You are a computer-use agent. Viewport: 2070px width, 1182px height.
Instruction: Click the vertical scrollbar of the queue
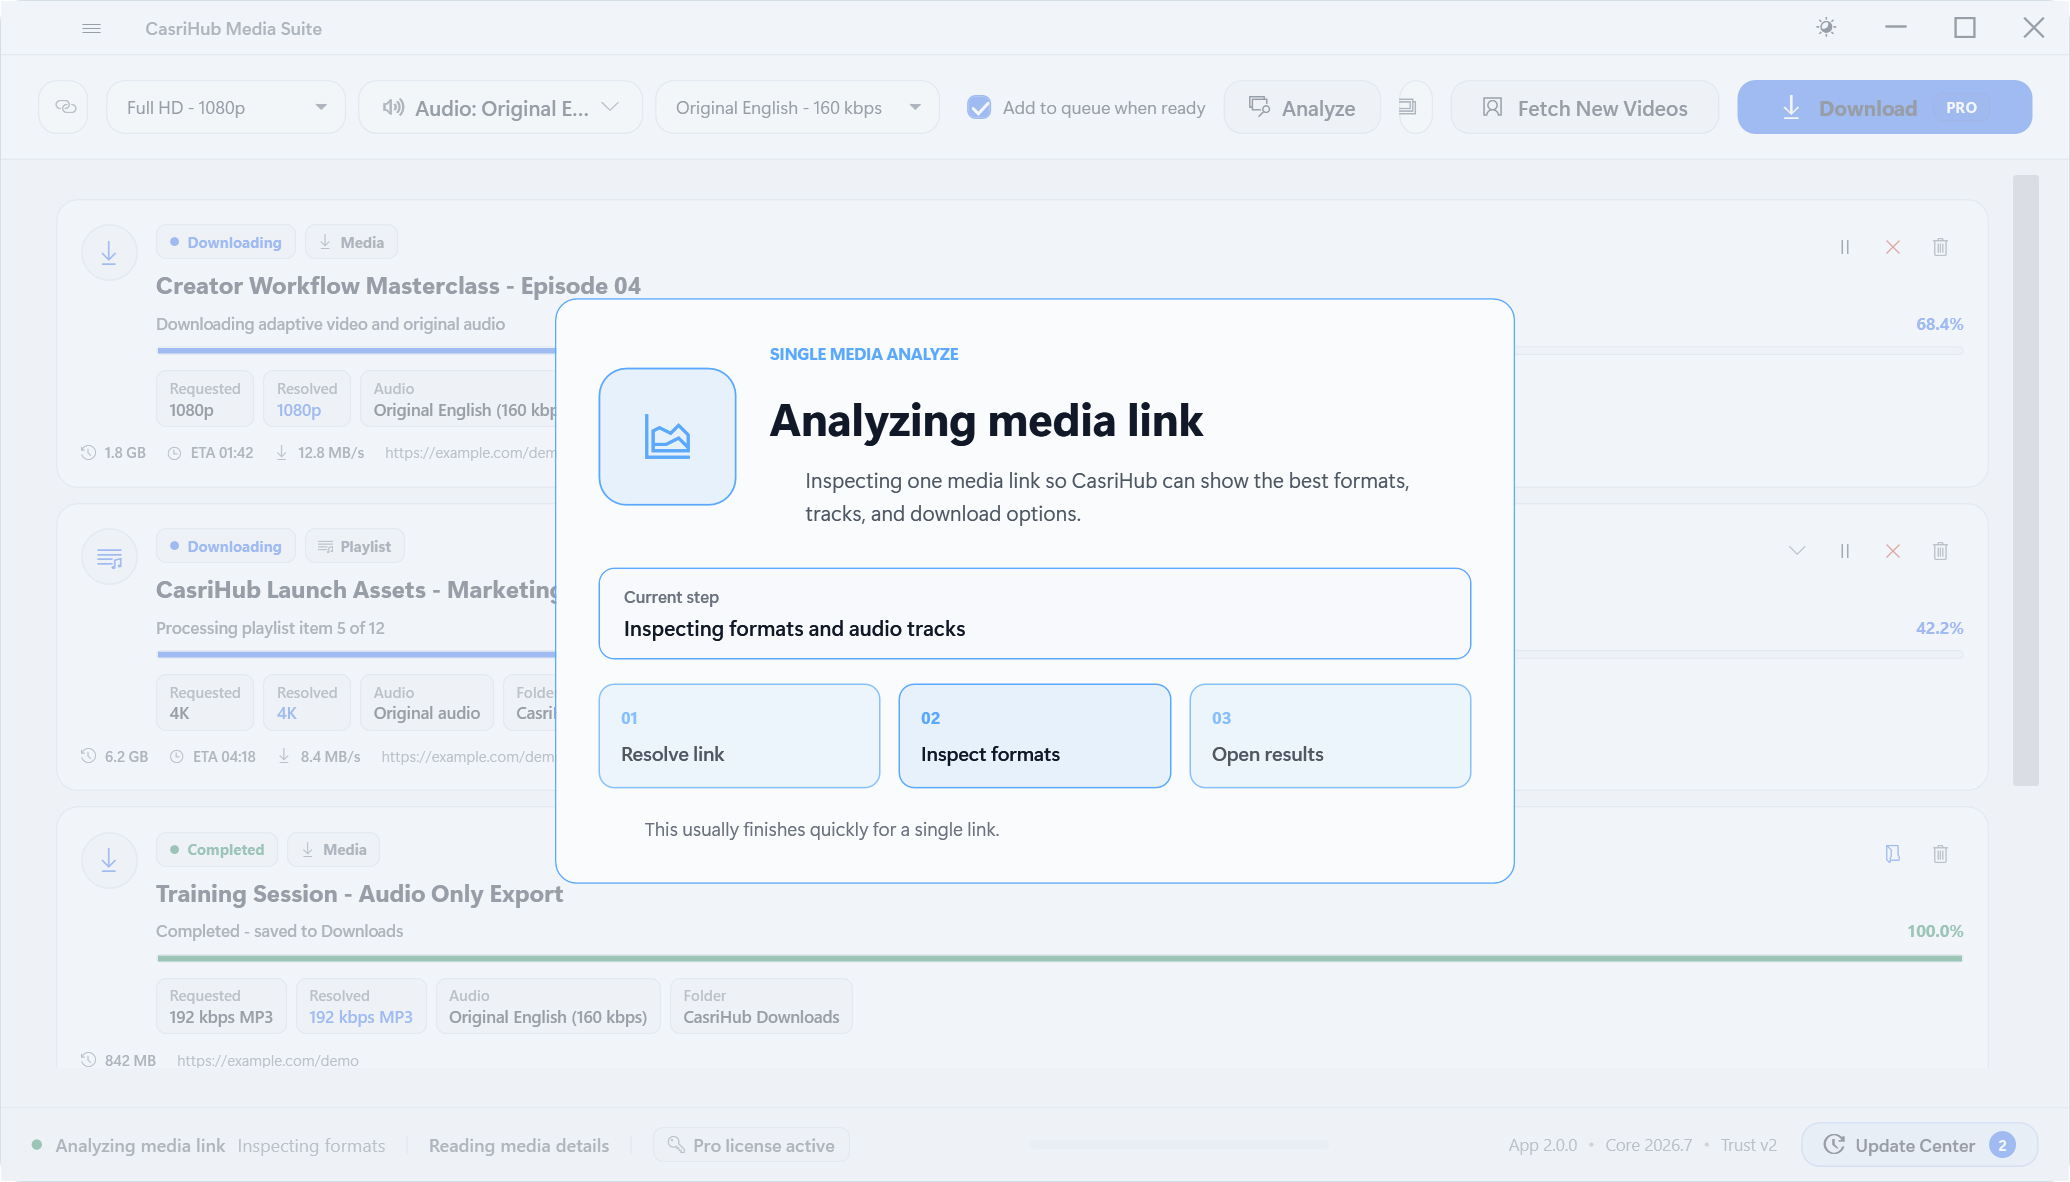pos(2025,480)
